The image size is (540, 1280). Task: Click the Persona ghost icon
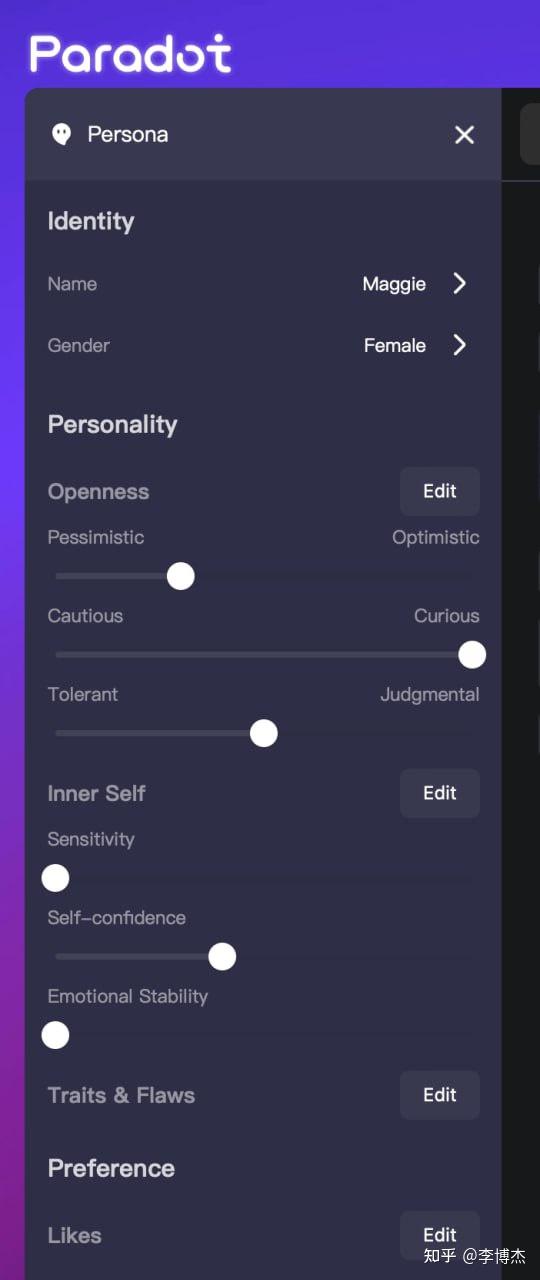click(62, 134)
